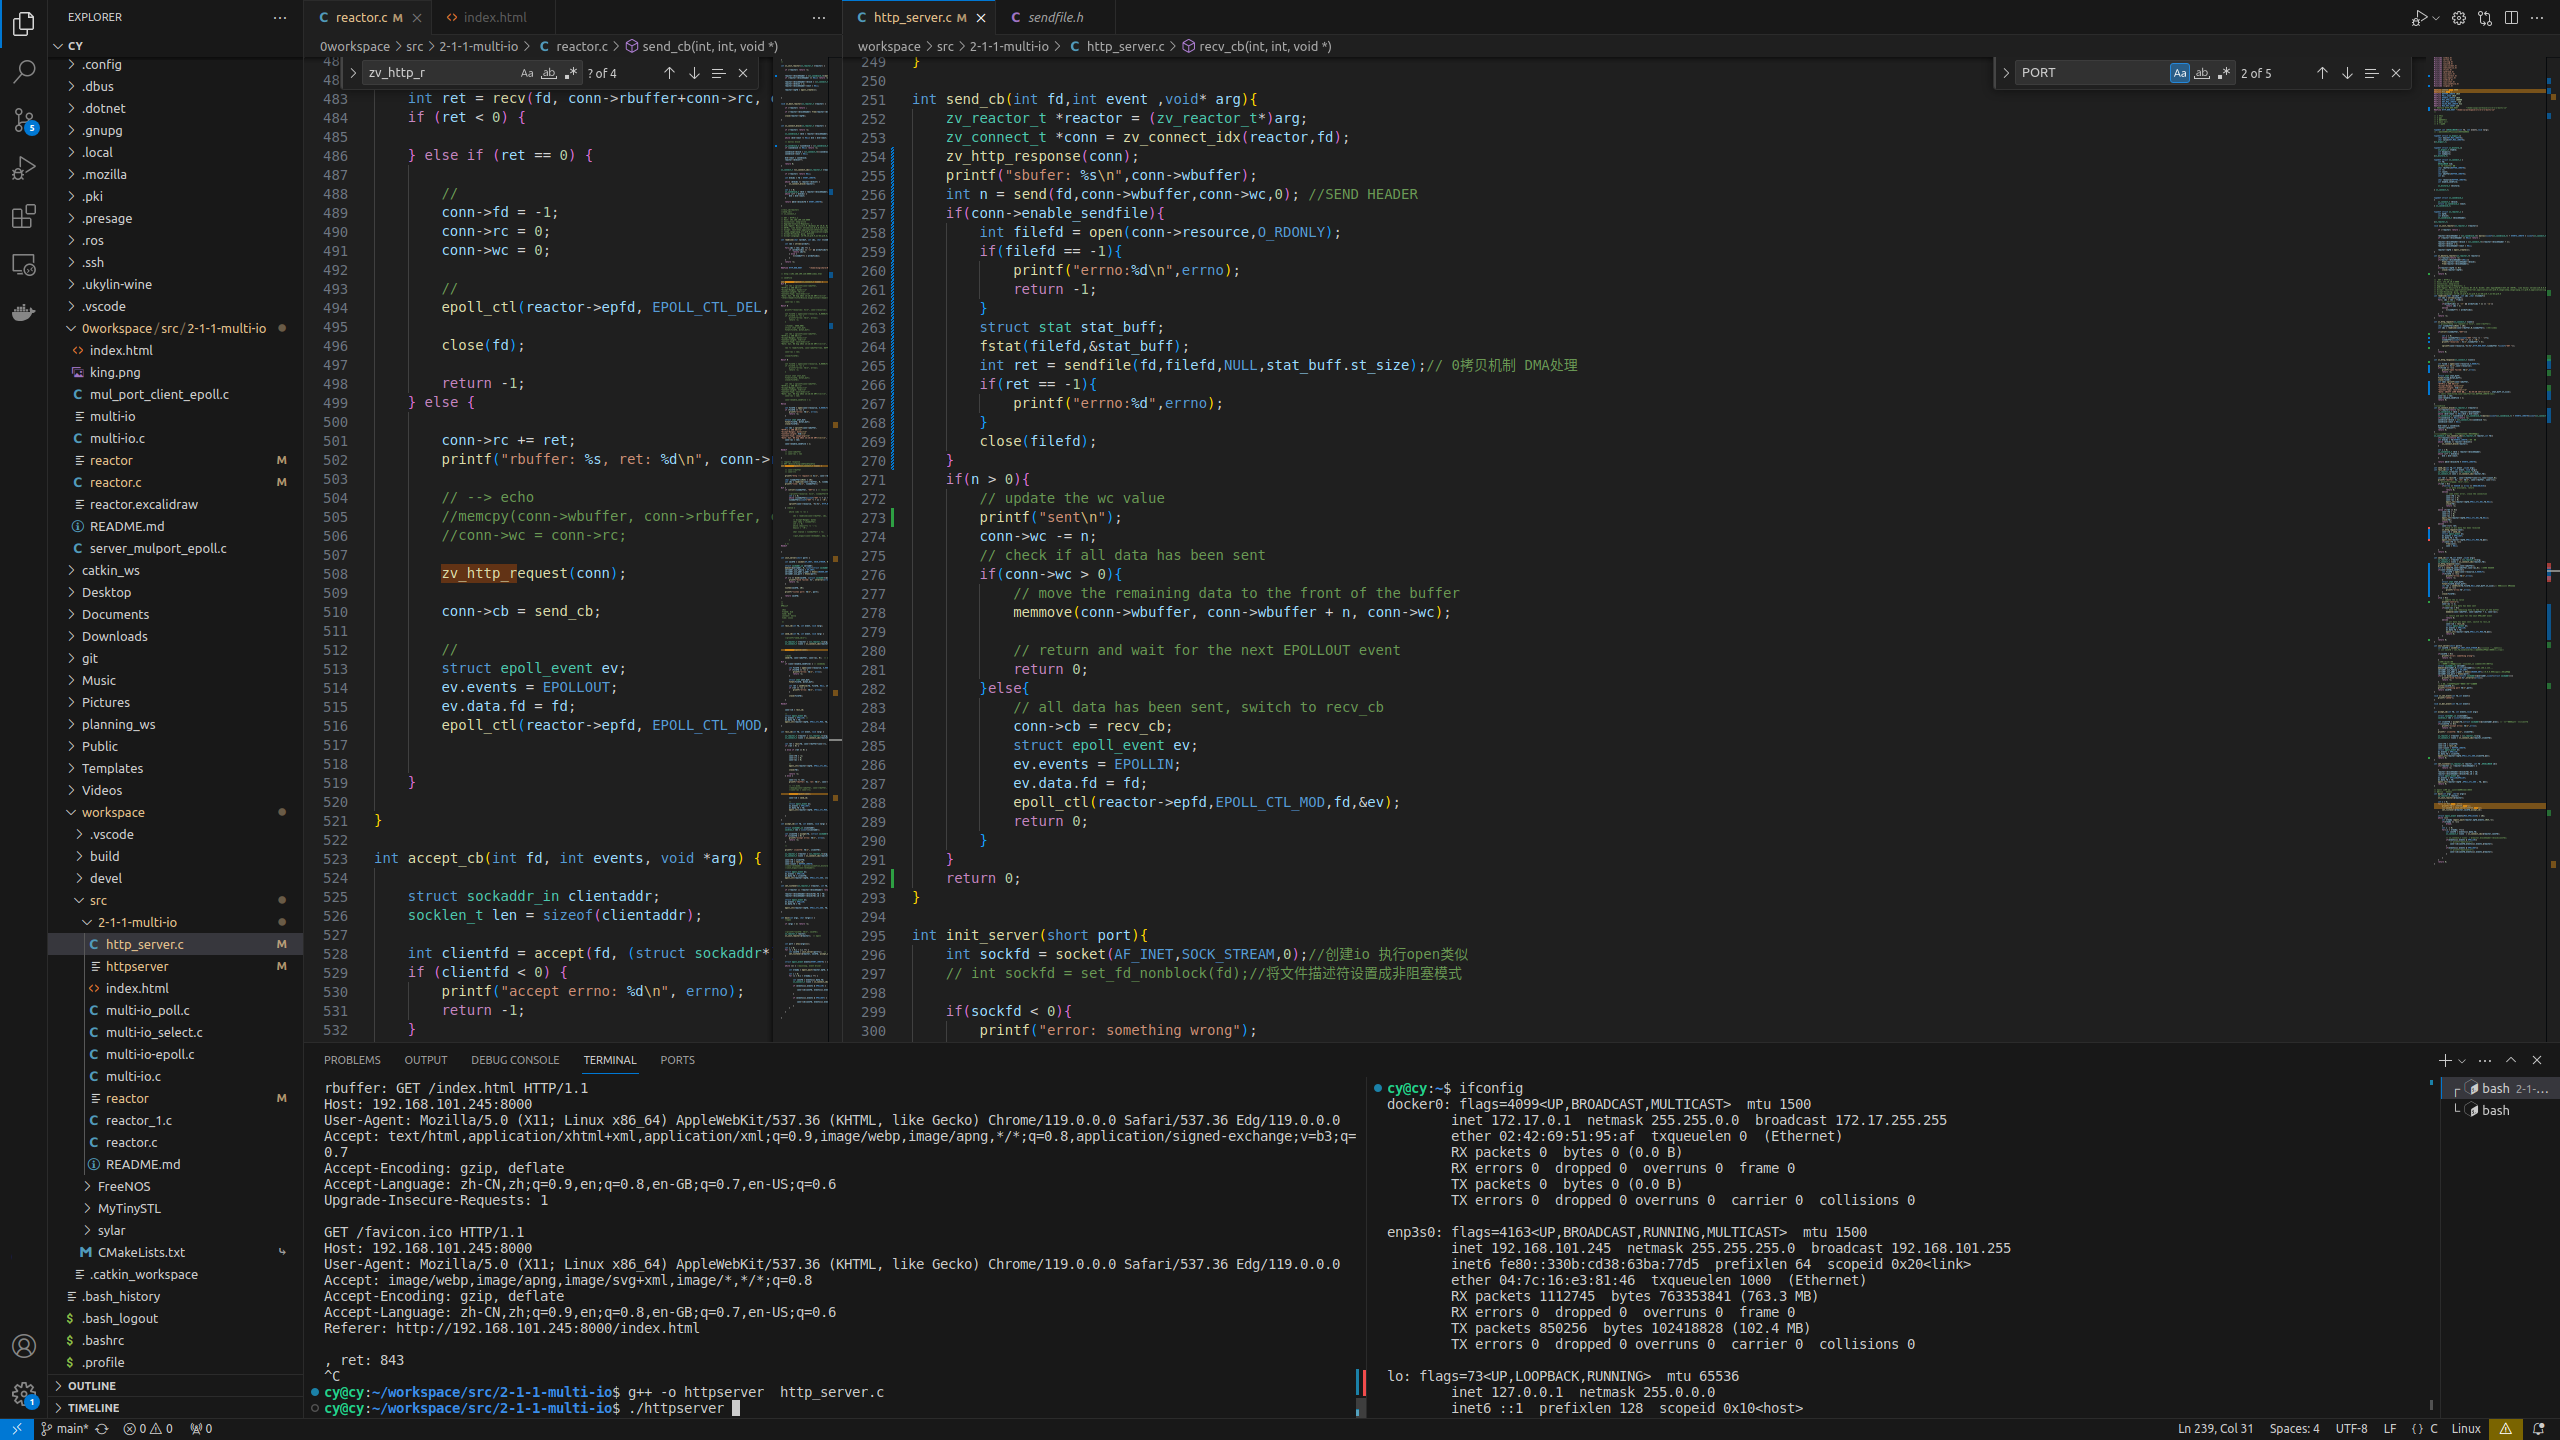
Task: Click main* branch in status bar
Action: pos(70,1429)
